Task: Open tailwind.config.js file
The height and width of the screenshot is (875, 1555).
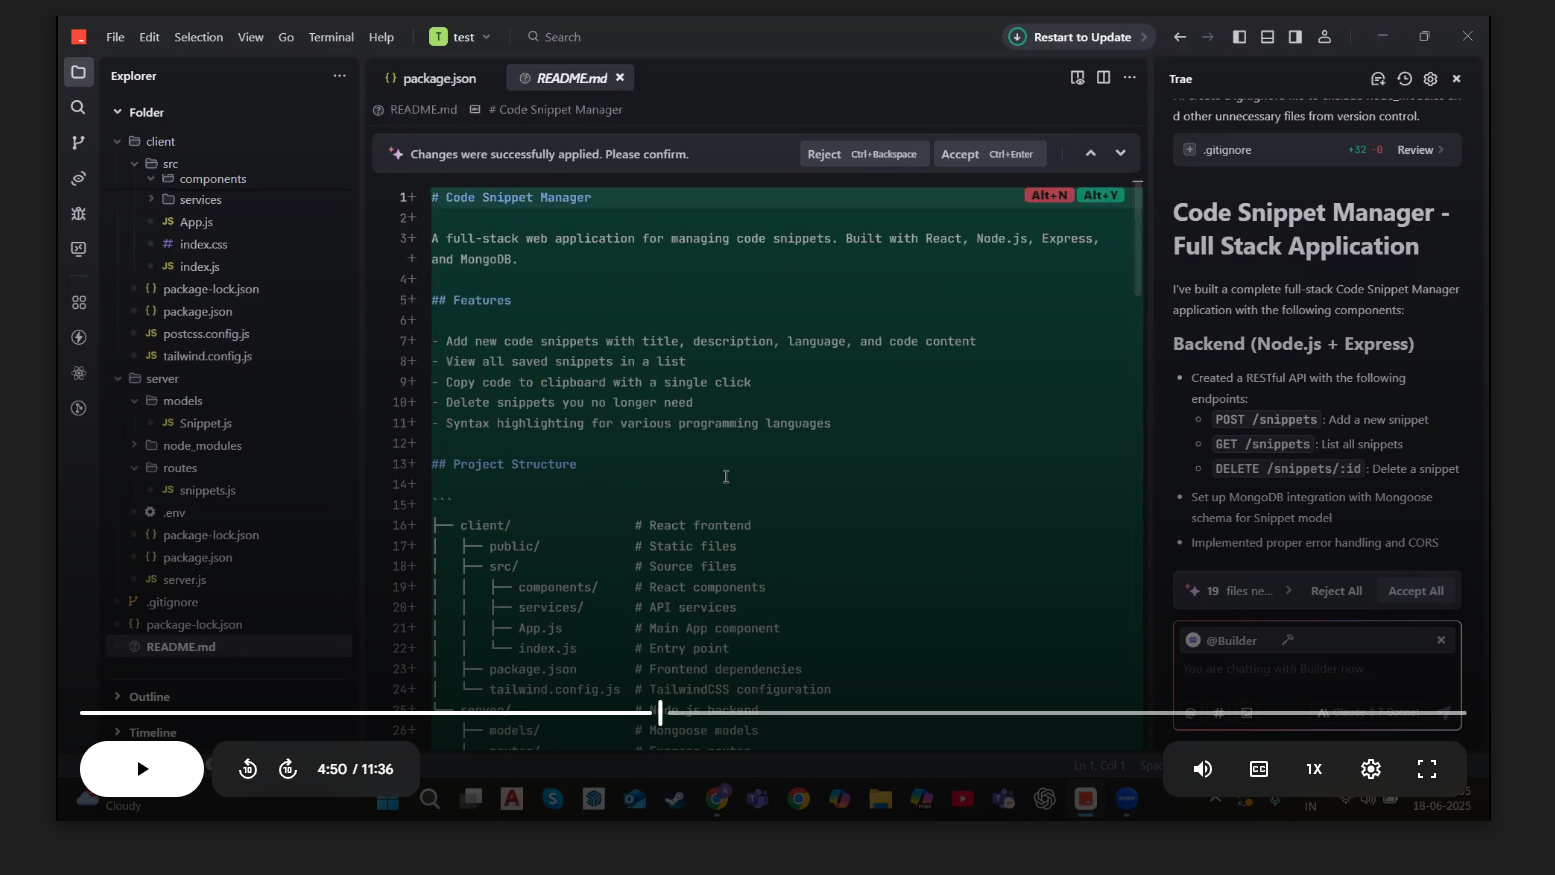Action: pos(207,356)
